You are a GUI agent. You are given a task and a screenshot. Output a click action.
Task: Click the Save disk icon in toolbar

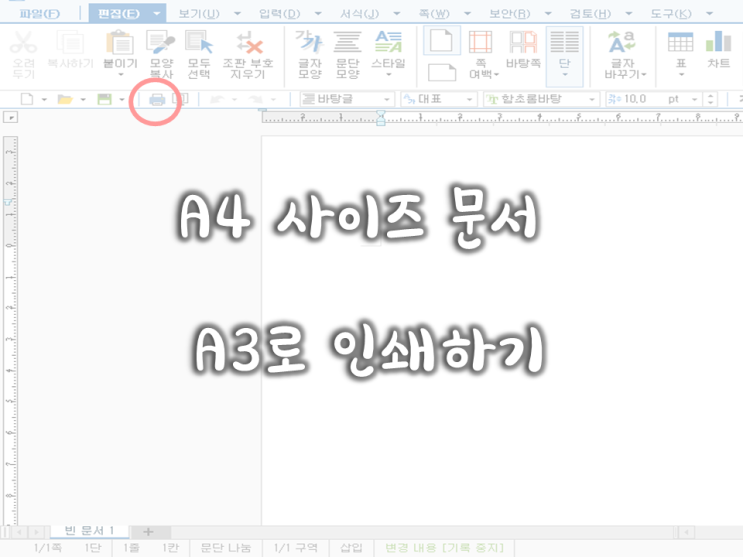[104, 99]
